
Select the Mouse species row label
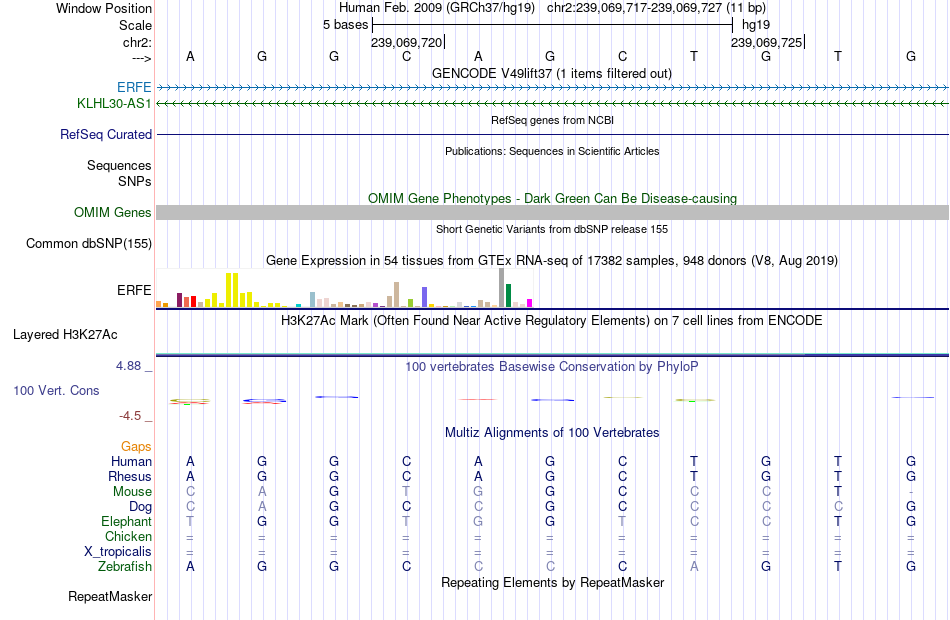coord(132,492)
